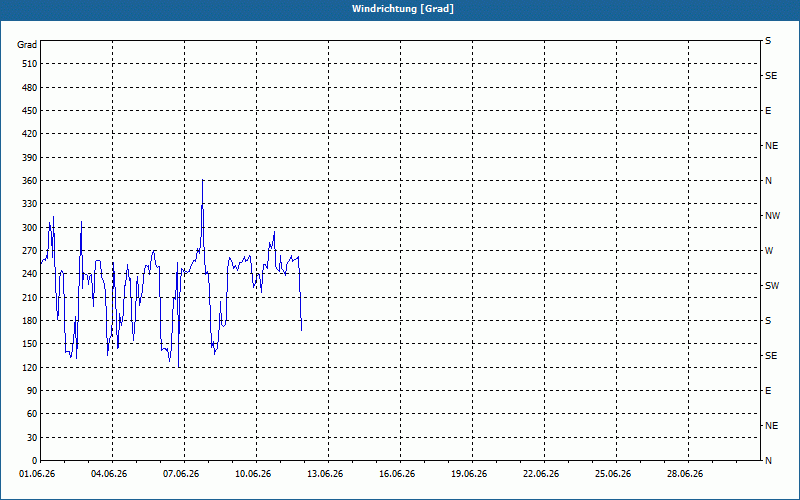800x500 pixels.
Task: Click the 180 degree axis label
Action: [30, 321]
